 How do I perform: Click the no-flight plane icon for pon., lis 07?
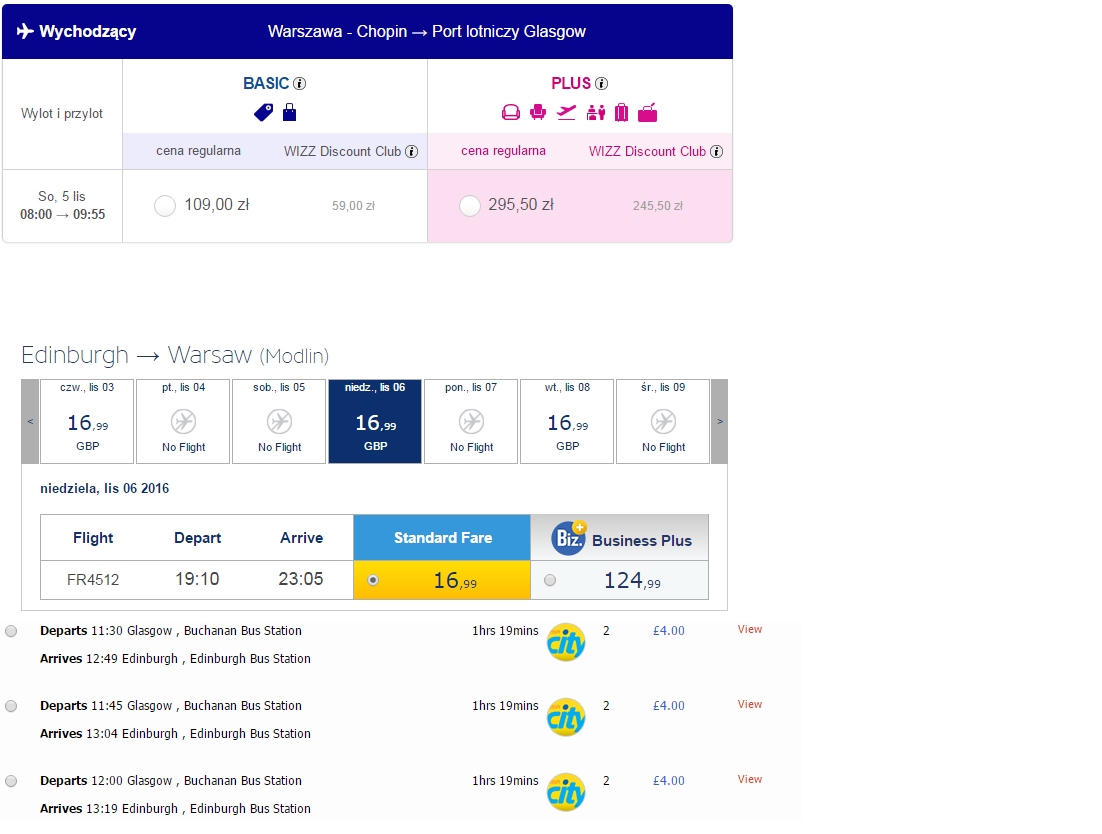coord(472,422)
